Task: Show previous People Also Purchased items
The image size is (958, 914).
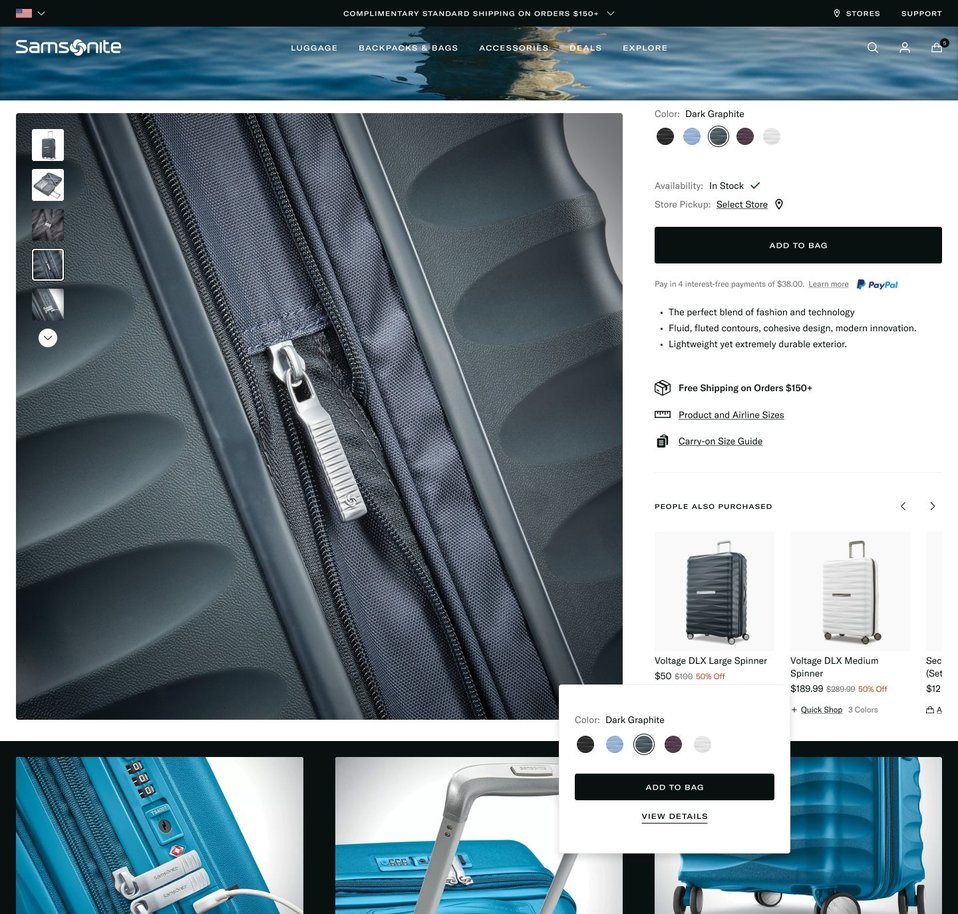Action: [903, 506]
